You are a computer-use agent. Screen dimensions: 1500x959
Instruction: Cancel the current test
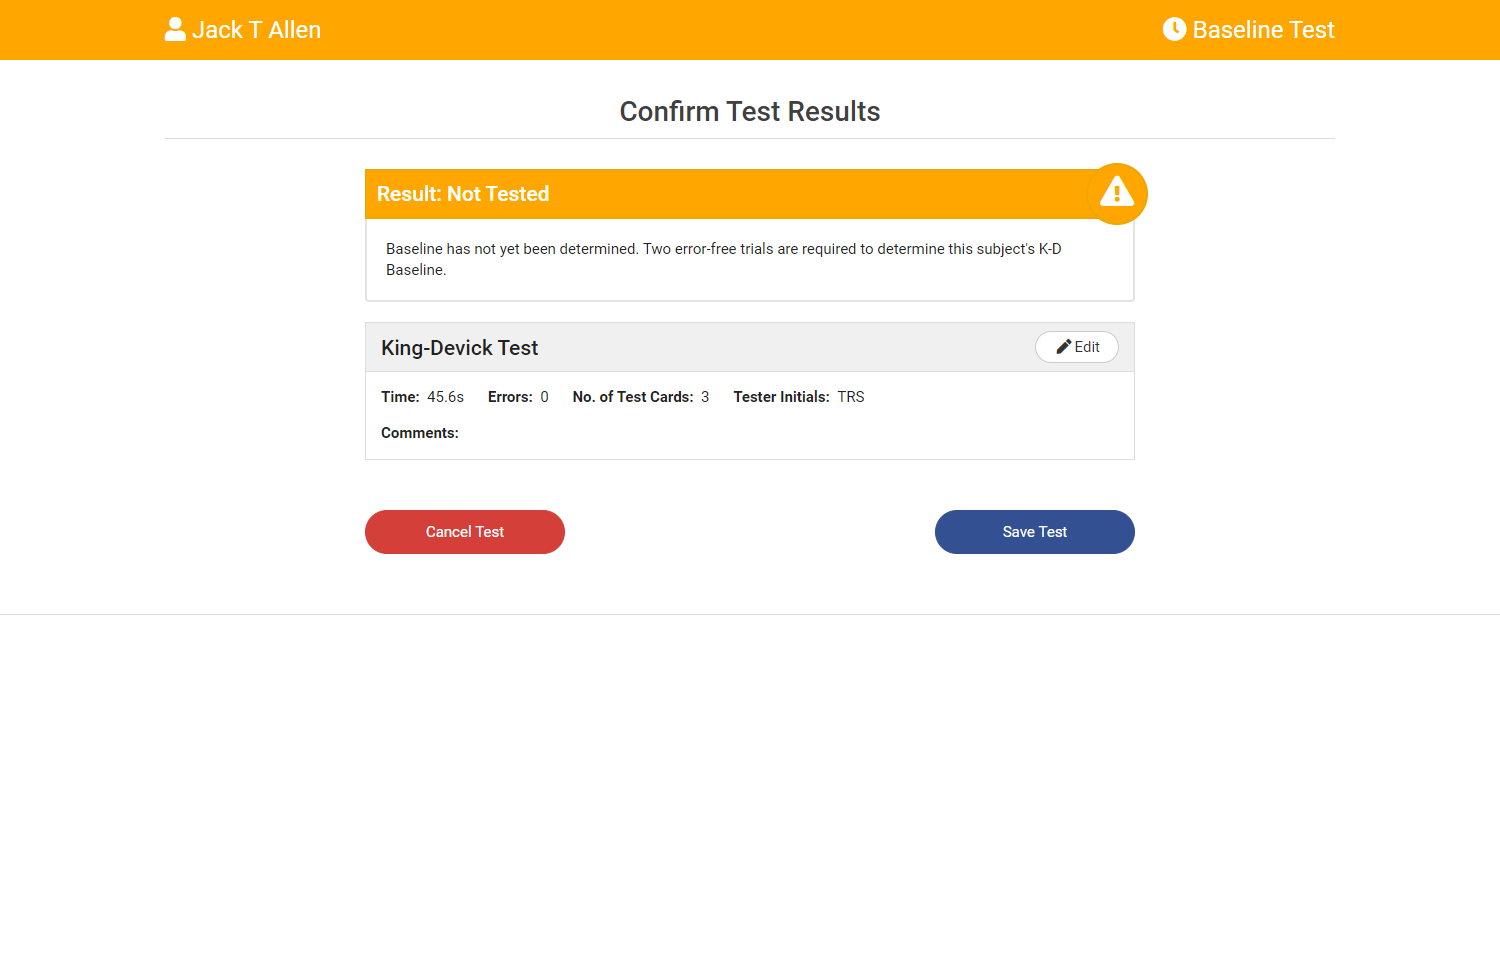[x=464, y=531]
